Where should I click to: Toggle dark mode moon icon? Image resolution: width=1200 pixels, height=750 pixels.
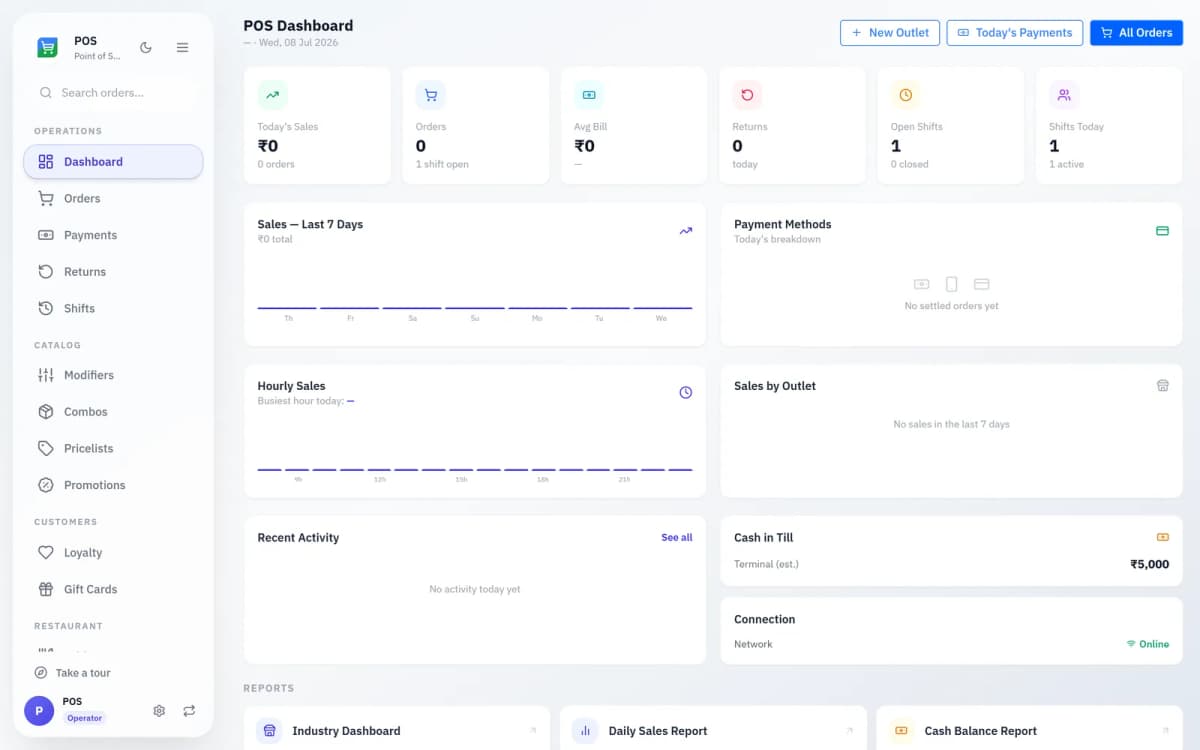pyautogui.click(x=146, y=47)
